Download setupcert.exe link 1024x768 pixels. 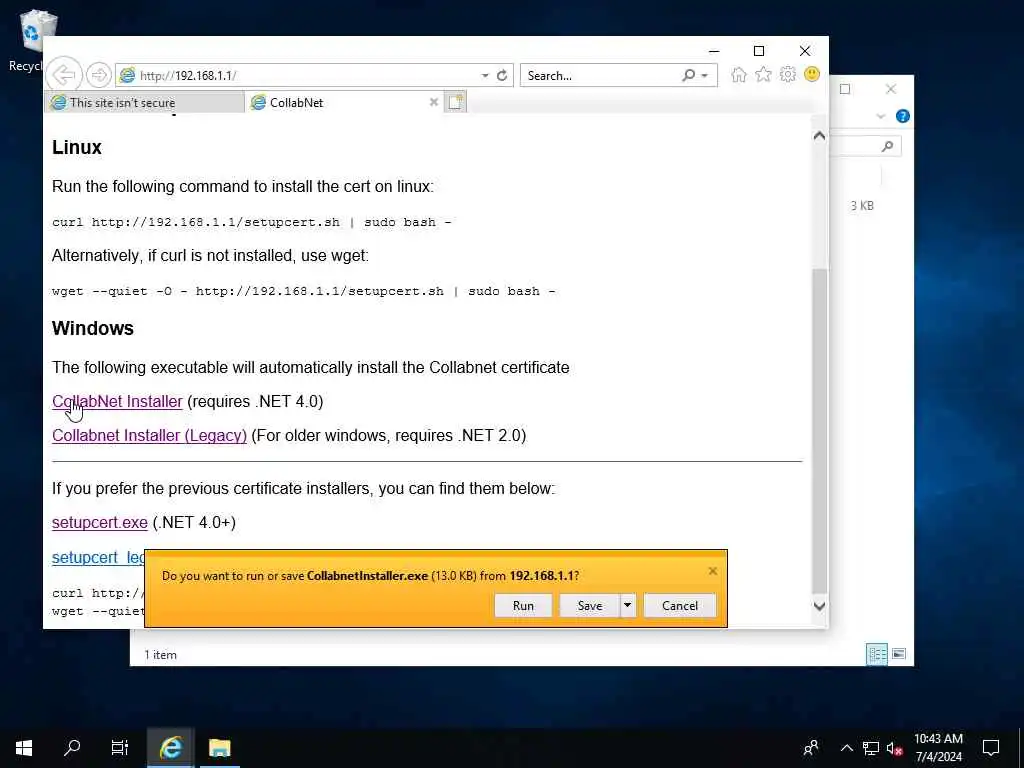(x=100, y=522)
